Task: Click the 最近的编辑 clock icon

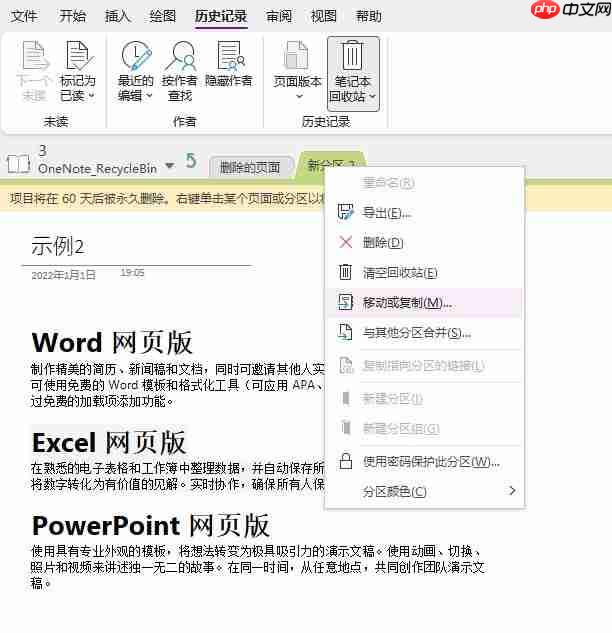Action: (x=136, y=55)
